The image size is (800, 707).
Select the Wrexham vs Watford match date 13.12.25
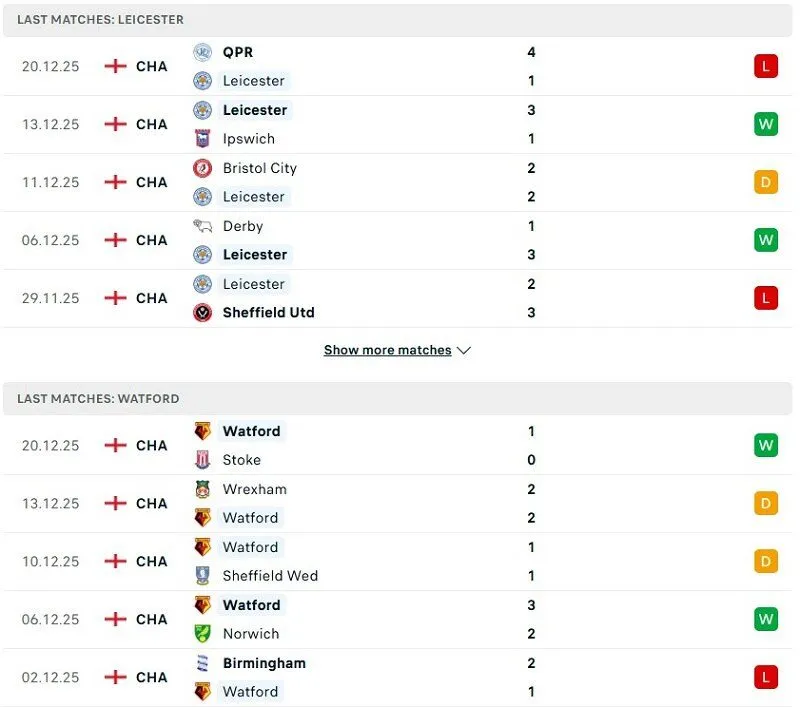click(x=50, y=503)
